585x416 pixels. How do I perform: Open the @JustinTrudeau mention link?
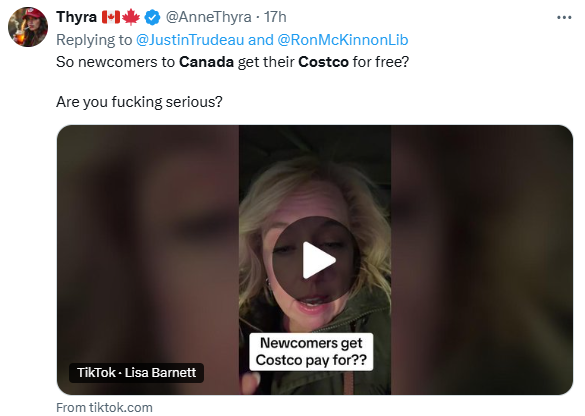point(190,40)
